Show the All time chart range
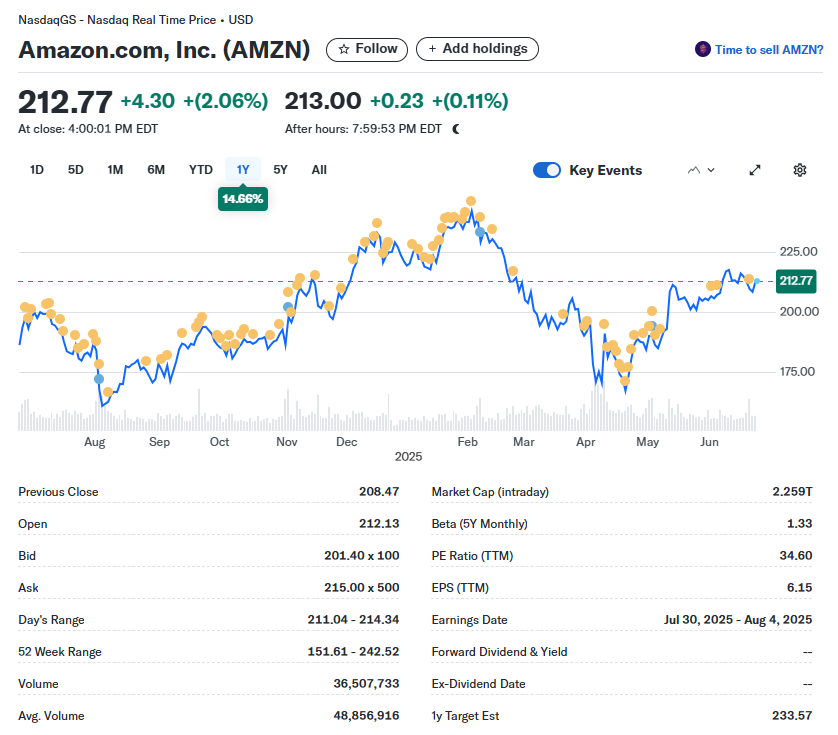Image resolution: width=838 pixels, height=735 pixels. (x=319, y=169)
